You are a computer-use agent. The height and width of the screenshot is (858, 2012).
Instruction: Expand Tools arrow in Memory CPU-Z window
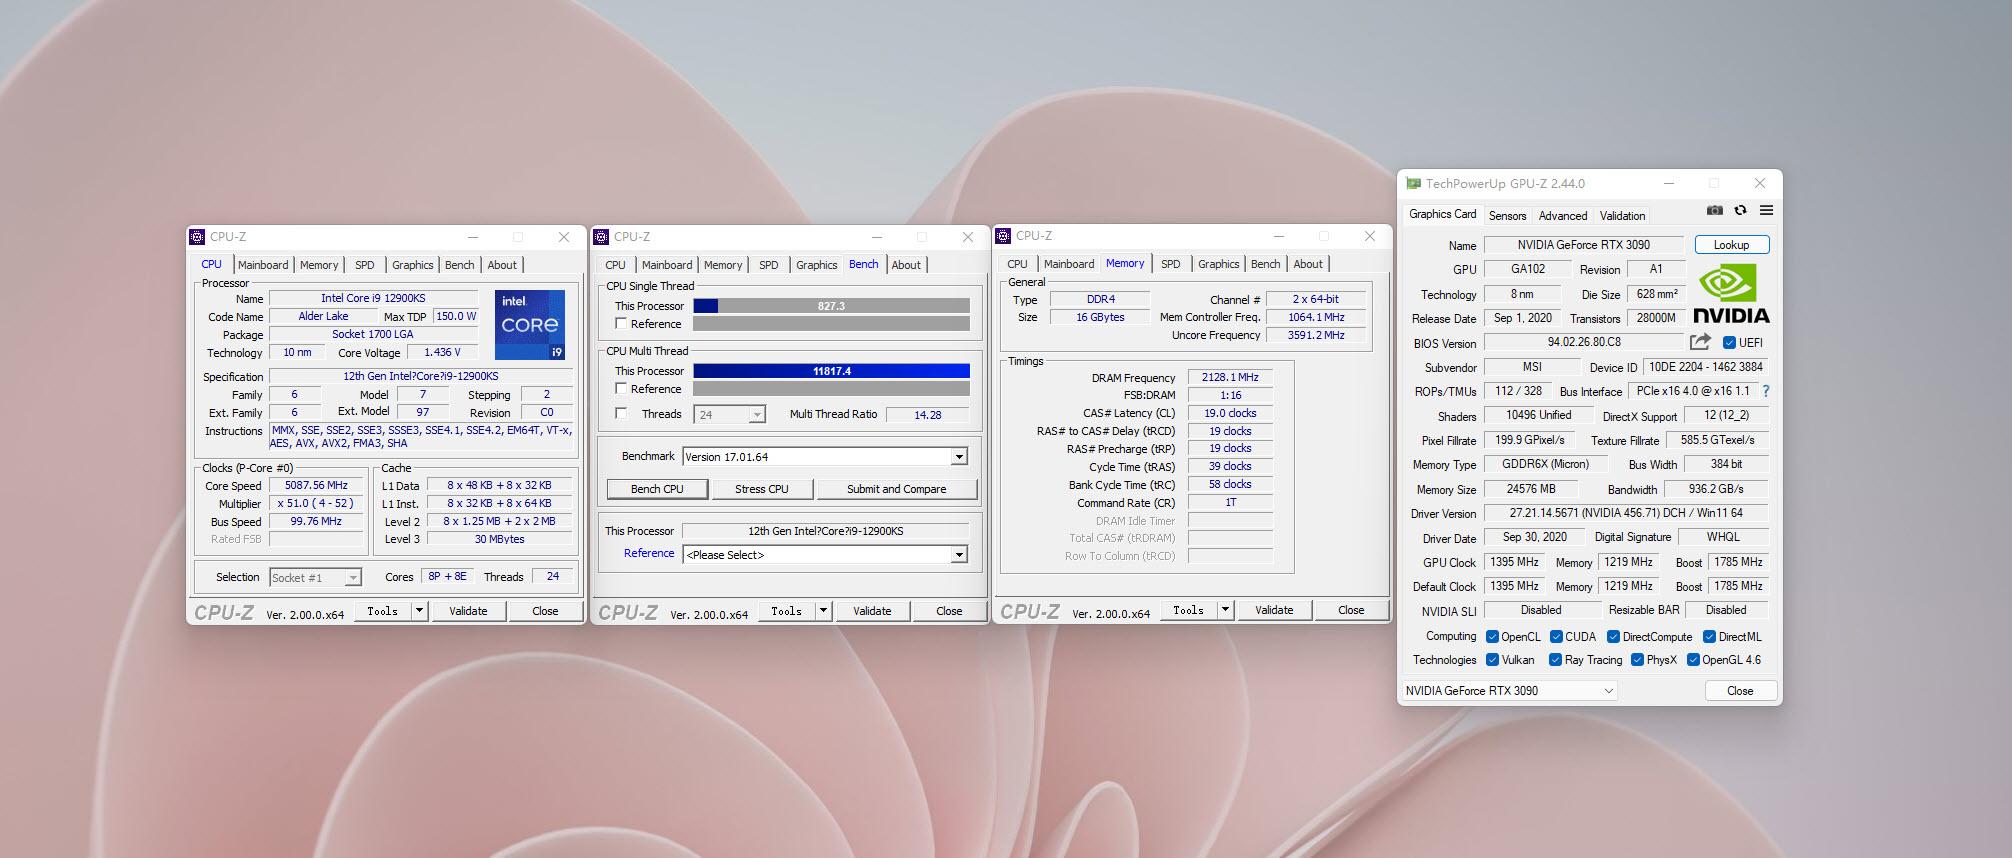pos(1225,610)
